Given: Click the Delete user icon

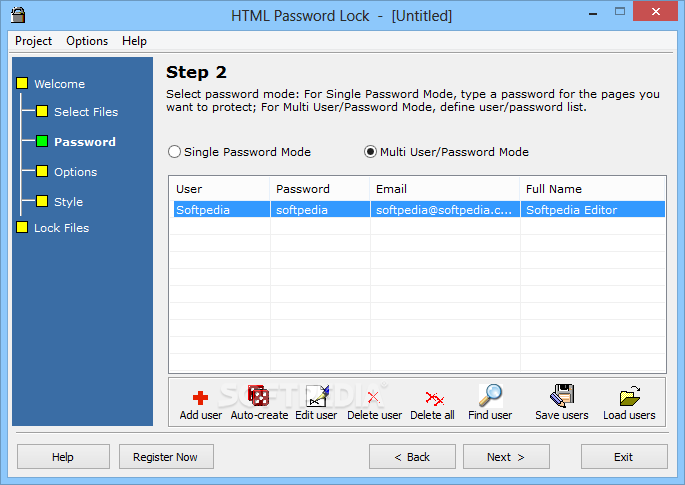Looking at the screenshot, I should (374, 397).
